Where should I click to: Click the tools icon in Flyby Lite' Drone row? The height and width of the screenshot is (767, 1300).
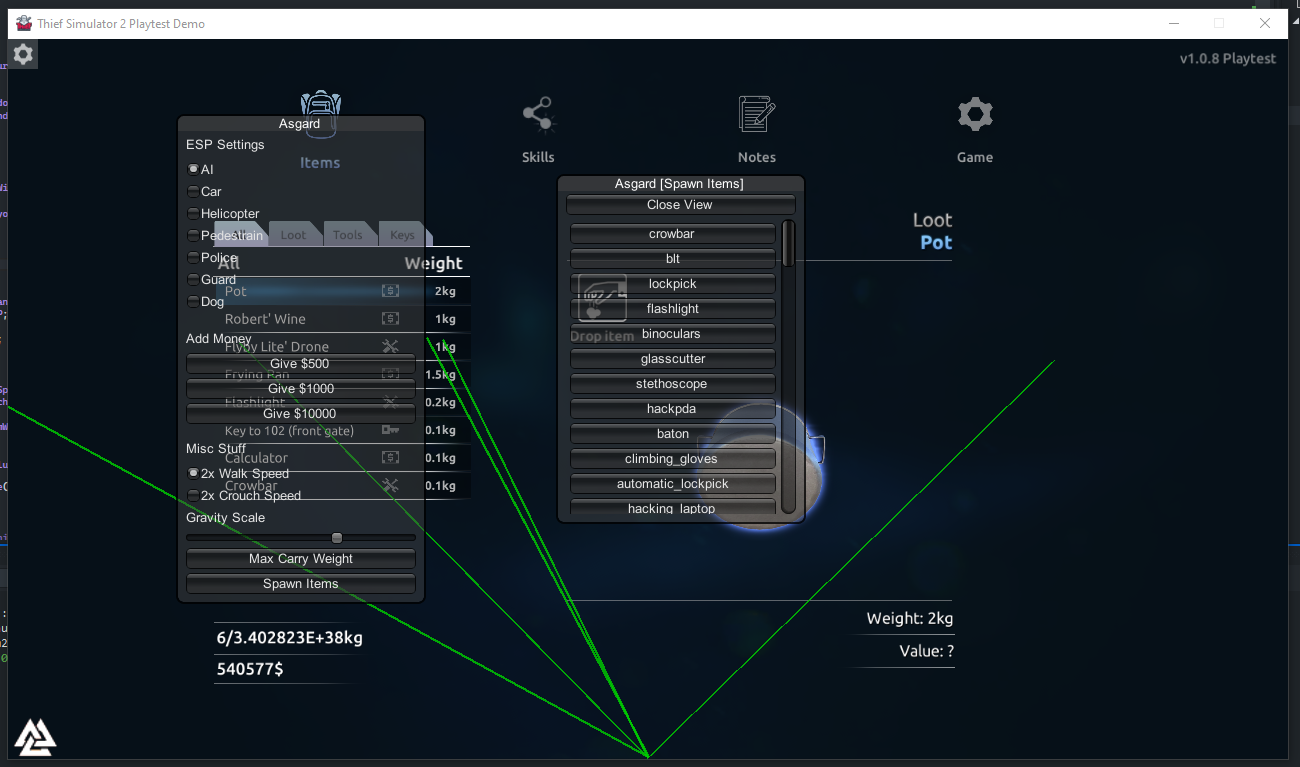coord(390,346)
